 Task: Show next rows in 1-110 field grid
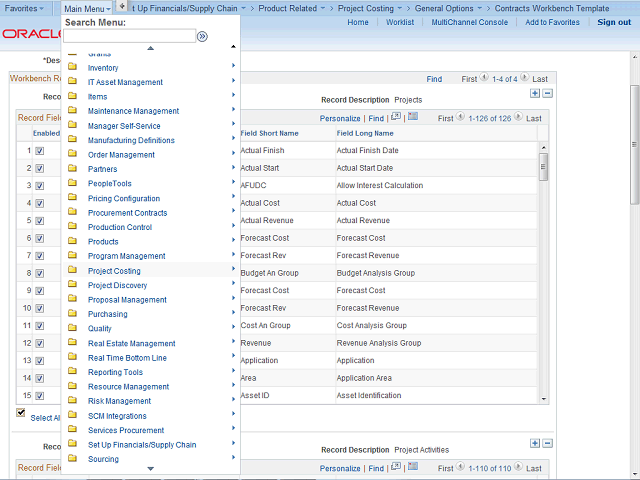[x=518, y=466]
